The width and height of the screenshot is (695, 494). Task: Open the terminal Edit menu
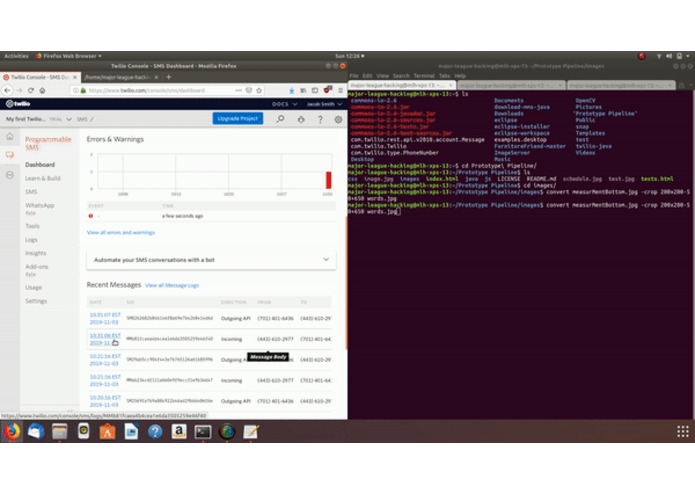tap(367, 76)
